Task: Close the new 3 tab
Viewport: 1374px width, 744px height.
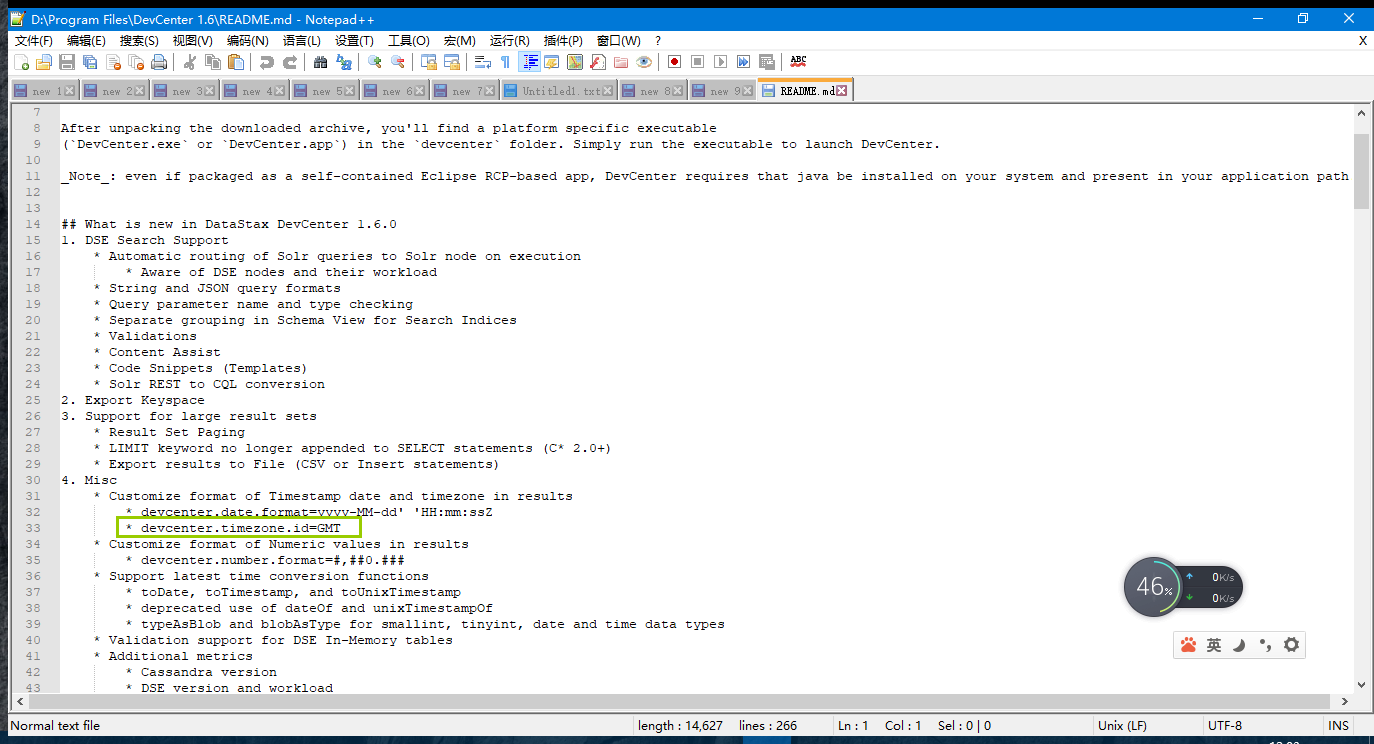Action: tap(210, 91)
